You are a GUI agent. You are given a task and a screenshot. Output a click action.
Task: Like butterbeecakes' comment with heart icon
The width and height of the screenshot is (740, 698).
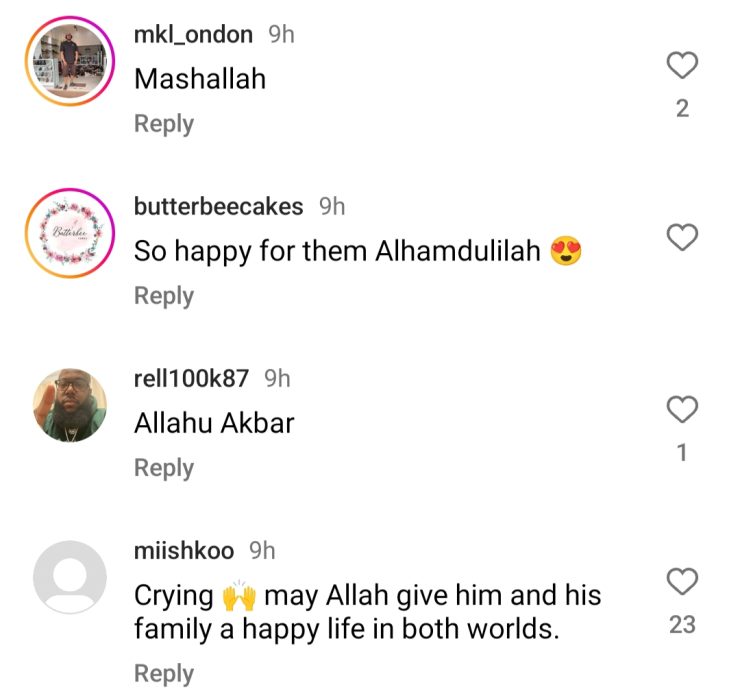pos(682,237)
